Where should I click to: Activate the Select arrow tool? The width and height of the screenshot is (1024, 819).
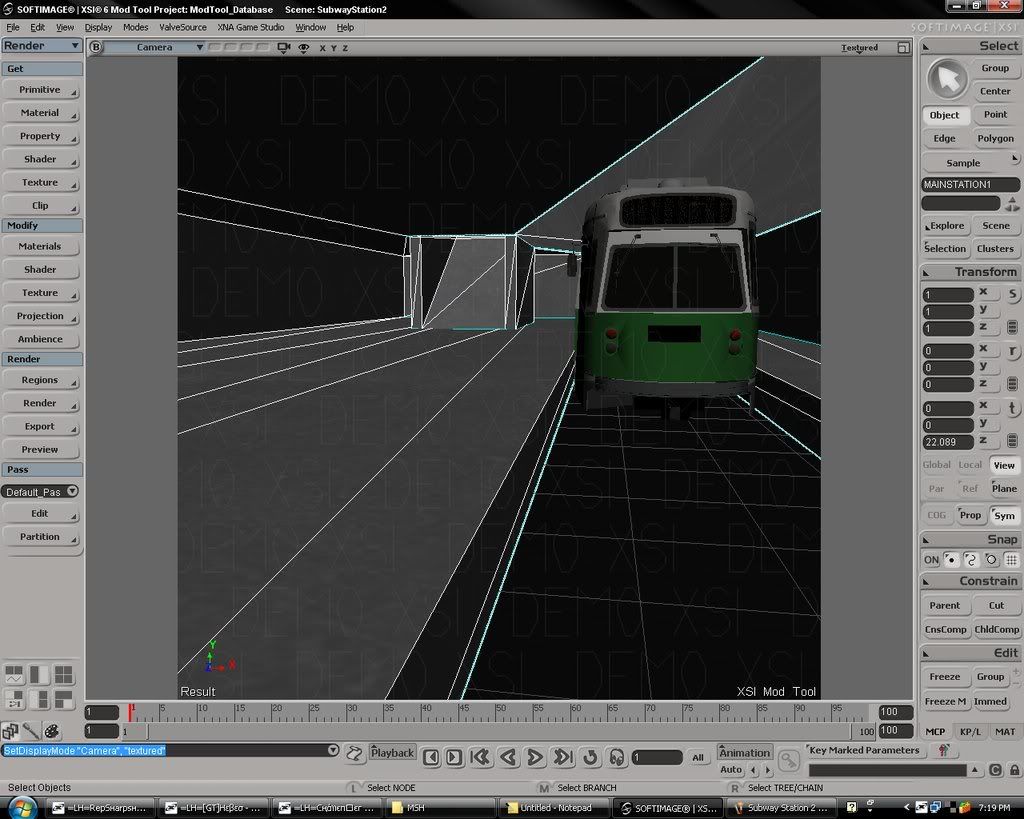tap(947, 79)
